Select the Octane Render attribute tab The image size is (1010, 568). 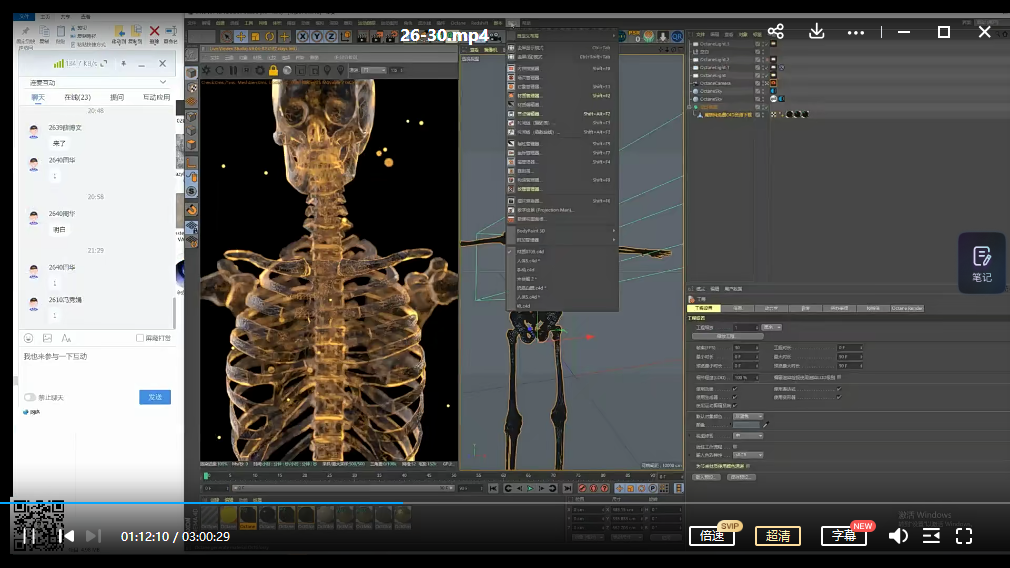(x=907, y=308)
